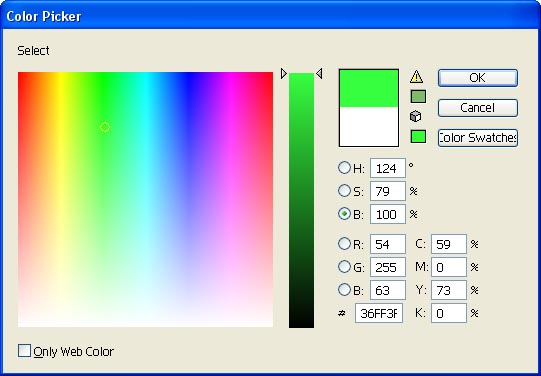Click the left triangle of brightness slider
Viewport: 541px width, 376px height.
pyautogui.click(x=284, y=73)
